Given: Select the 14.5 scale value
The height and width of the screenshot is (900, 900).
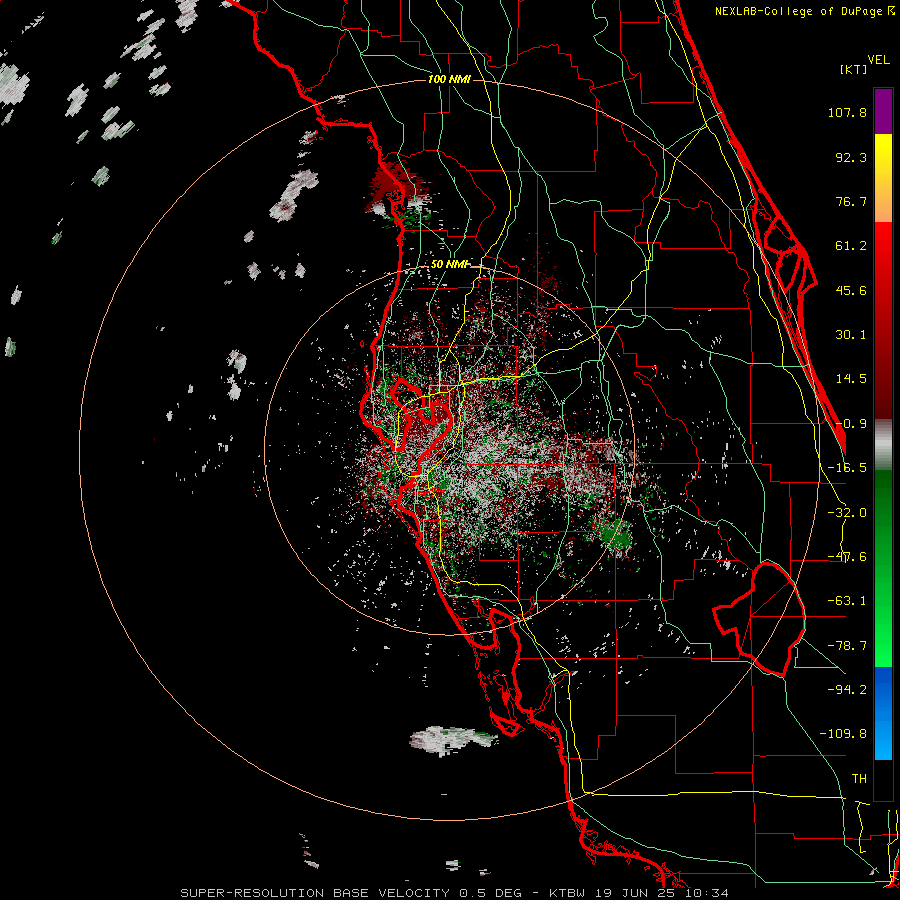Looking at the screenshot, I should point(851,378).
